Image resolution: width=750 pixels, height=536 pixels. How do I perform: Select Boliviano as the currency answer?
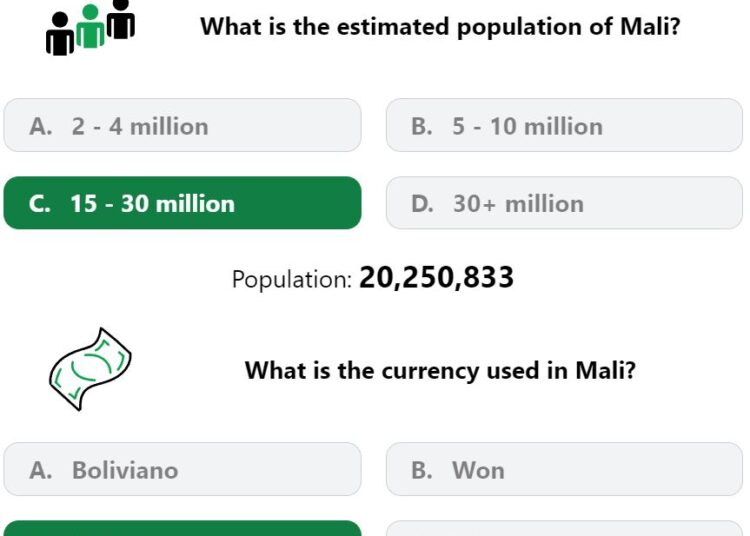pyautogui.click(x=182, y=469)
